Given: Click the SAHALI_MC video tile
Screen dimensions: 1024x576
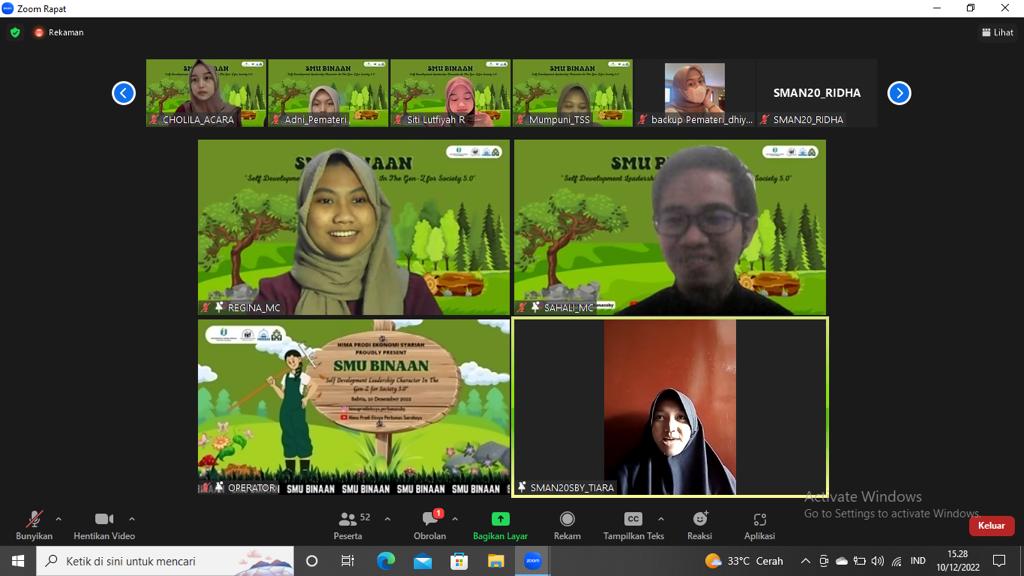Looking at the screenshot, I should pyautogui.click(x=670, y=227).
